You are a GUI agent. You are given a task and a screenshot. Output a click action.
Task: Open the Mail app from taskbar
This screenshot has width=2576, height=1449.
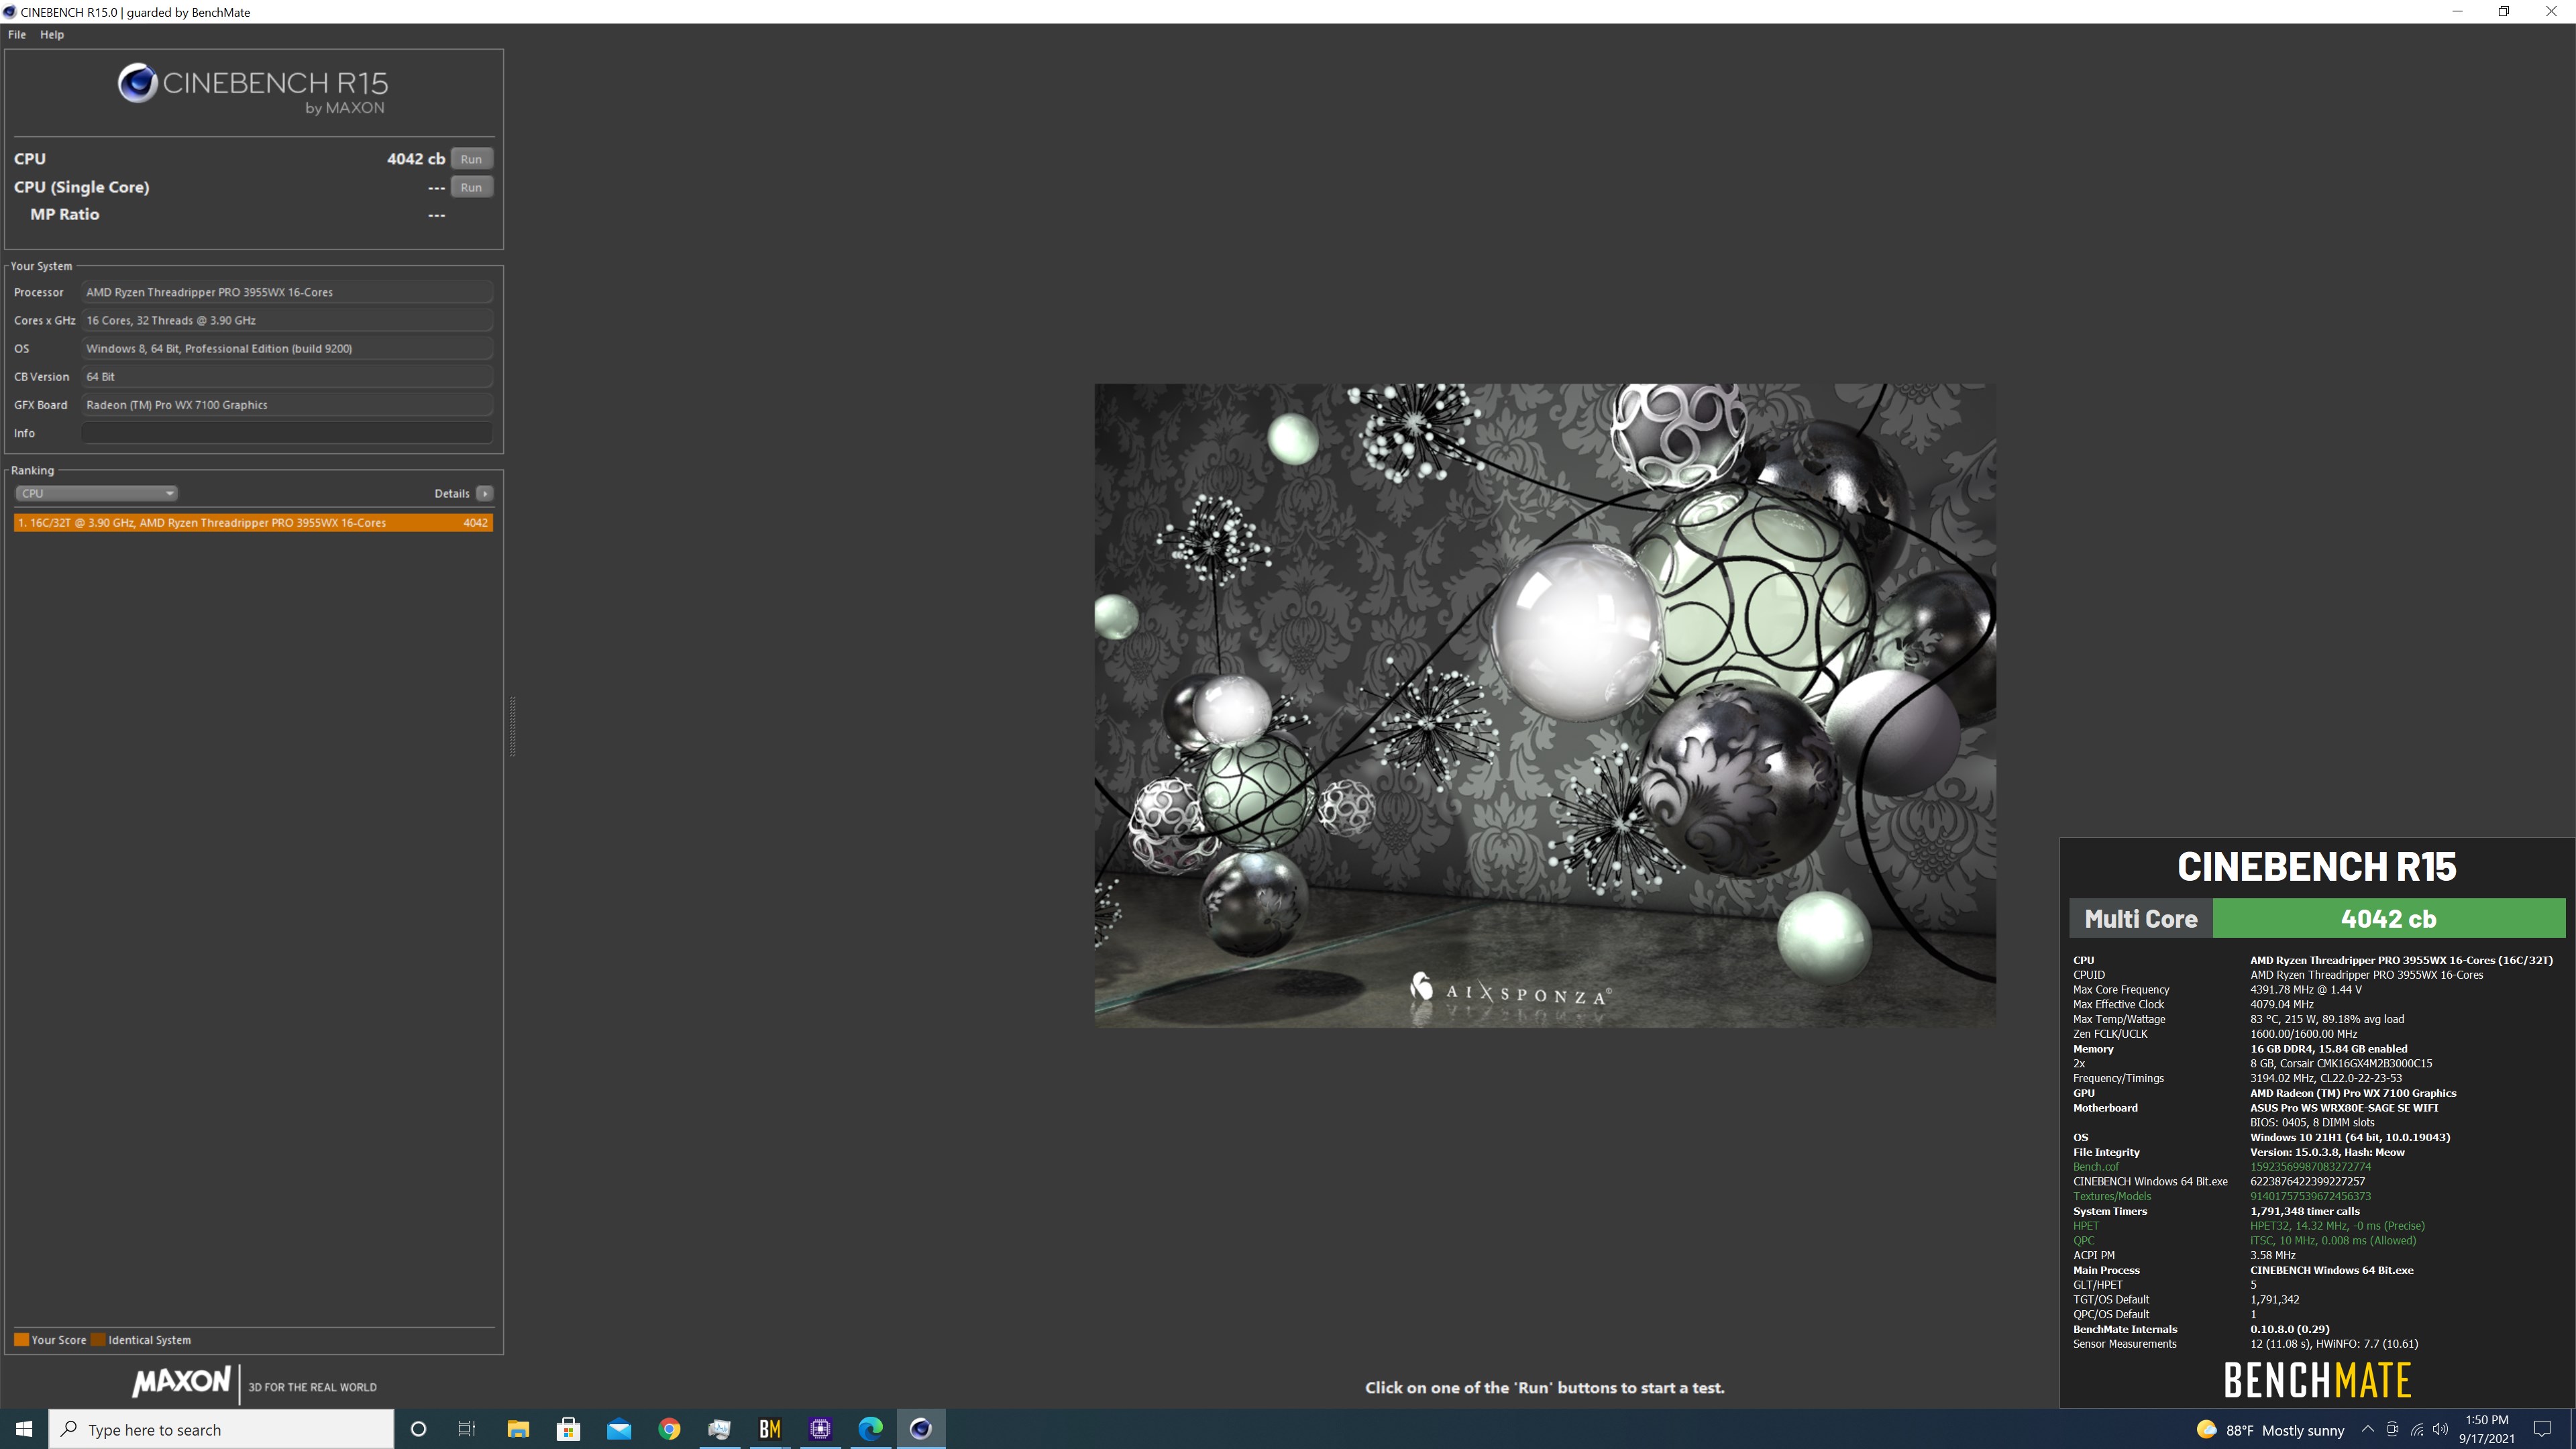619,1429
